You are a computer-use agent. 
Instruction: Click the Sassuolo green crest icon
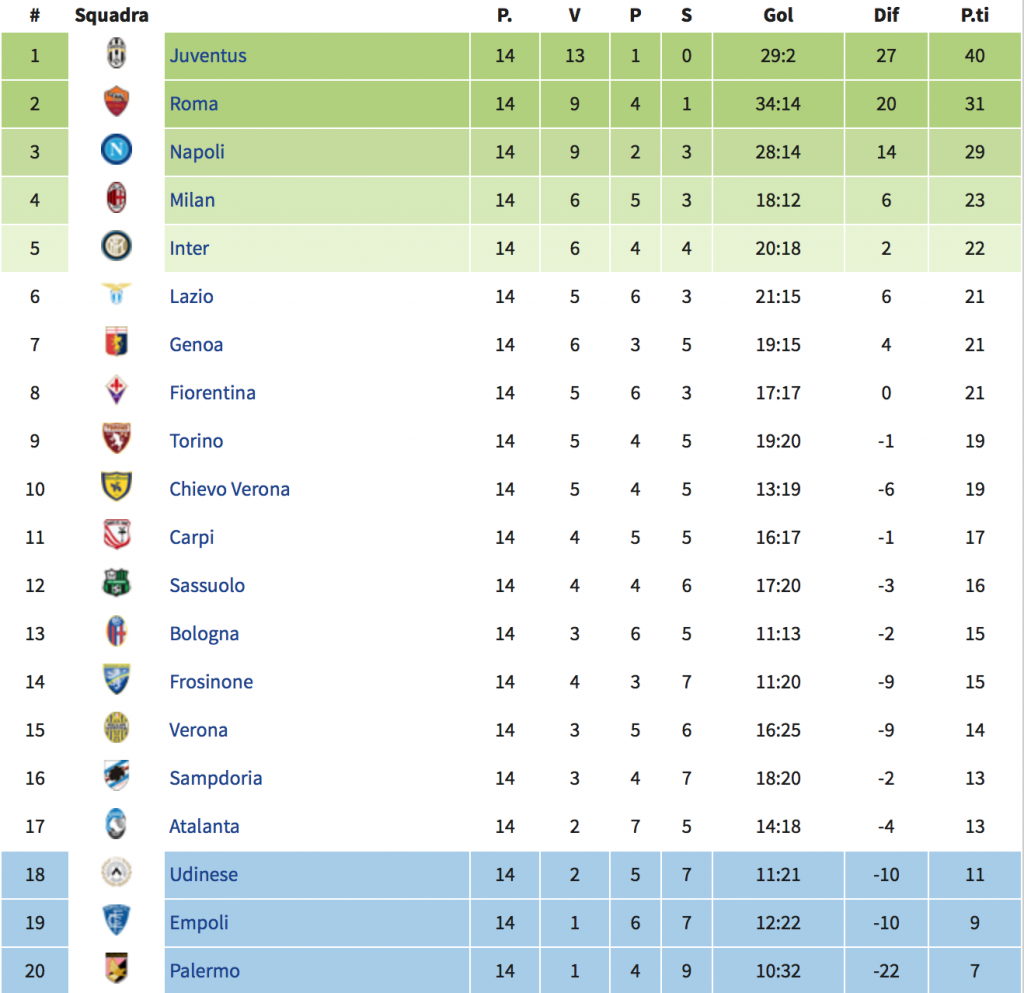pyautogui.click(x=117, y=585)
